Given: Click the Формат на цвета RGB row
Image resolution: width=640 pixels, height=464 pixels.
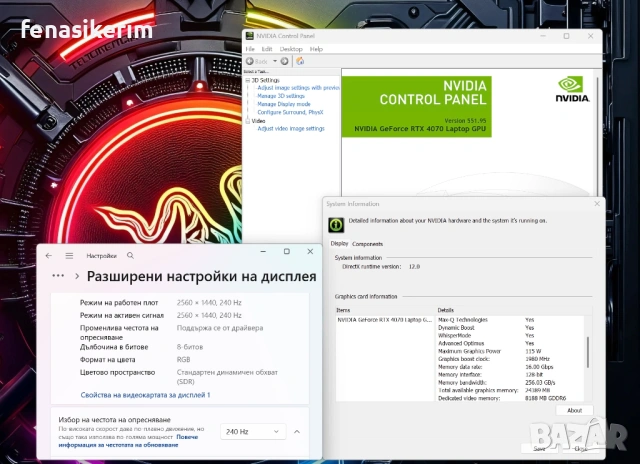Looking at the screenshot, I should click(x=135, y=360).
